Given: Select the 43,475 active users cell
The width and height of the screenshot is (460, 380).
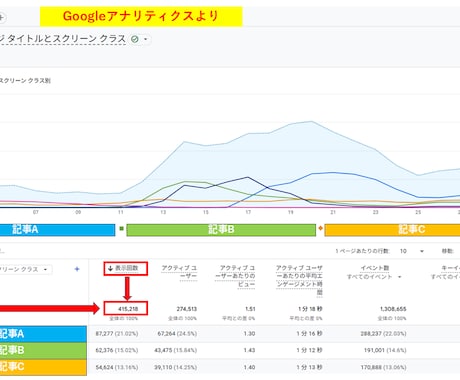Looking at the screenshot, I should pyautogui.click(x=176, y=350).
